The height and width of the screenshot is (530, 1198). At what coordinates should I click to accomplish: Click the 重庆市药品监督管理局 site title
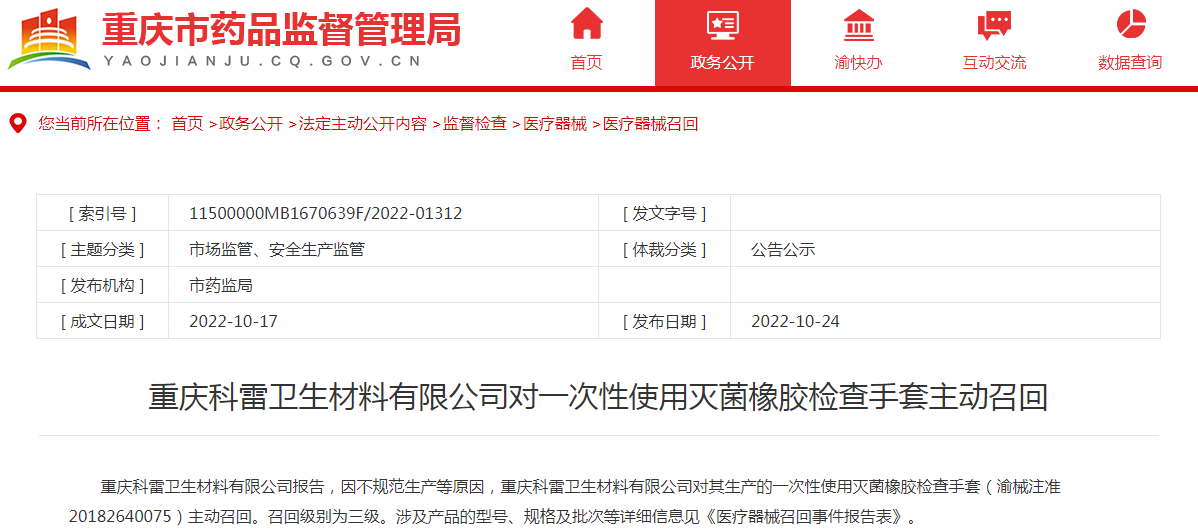click(x=281, y=29)
